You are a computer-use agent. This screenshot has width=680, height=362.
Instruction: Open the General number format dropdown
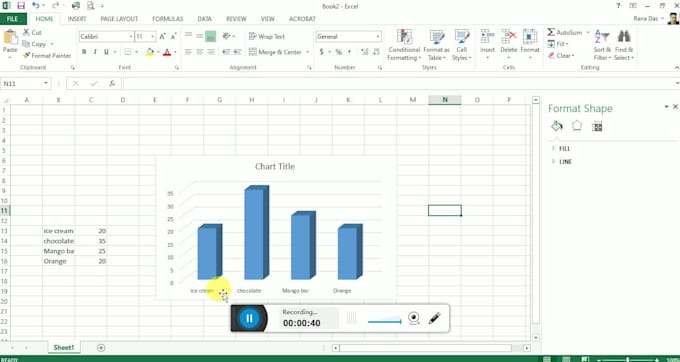pyautogui.click(x=378, y=37)
